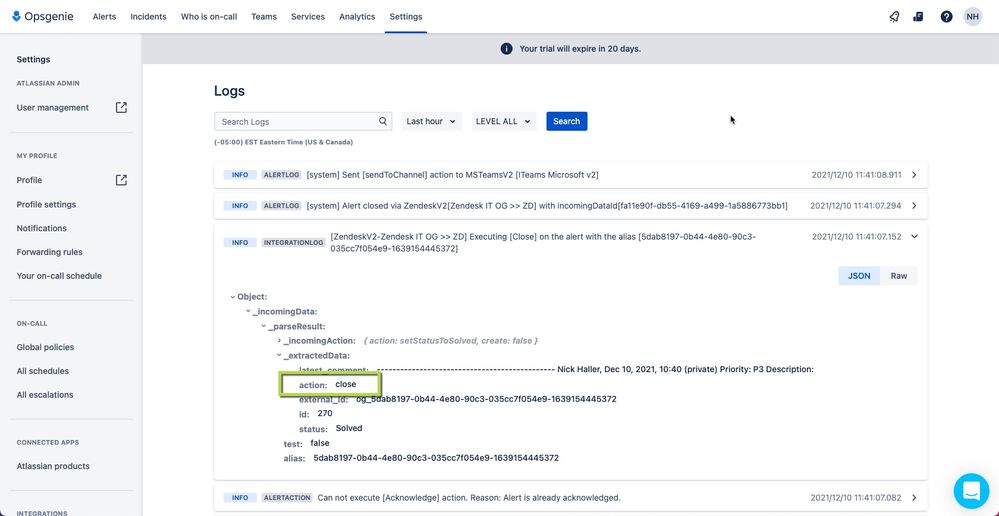Collapse the _extractedData tree node
This screenshot has height=516, width=999.
279,355
